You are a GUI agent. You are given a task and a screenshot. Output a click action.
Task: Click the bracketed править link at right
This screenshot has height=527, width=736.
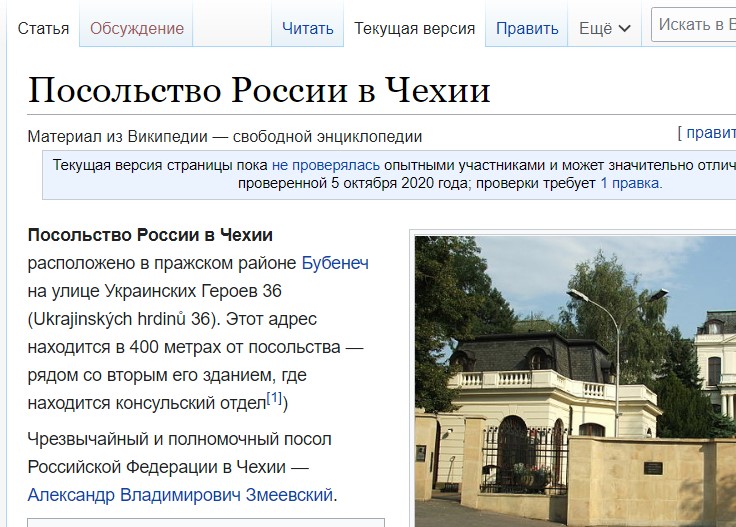(x=710, y=132)
